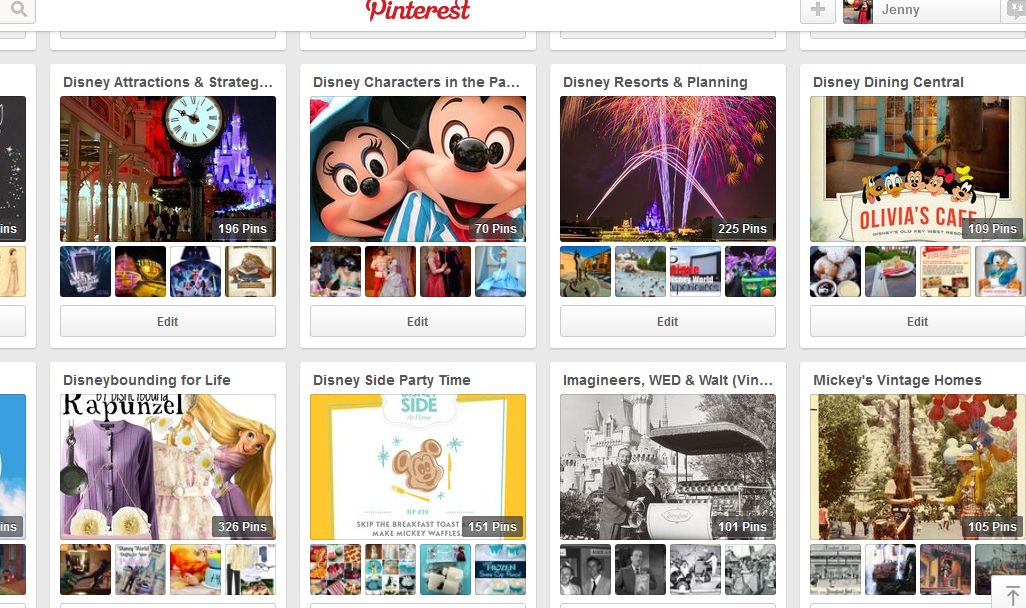The height and width of the screenshot is (608, 1026).
Task: Open the Jenny profile menu
Action: (900, 10)
